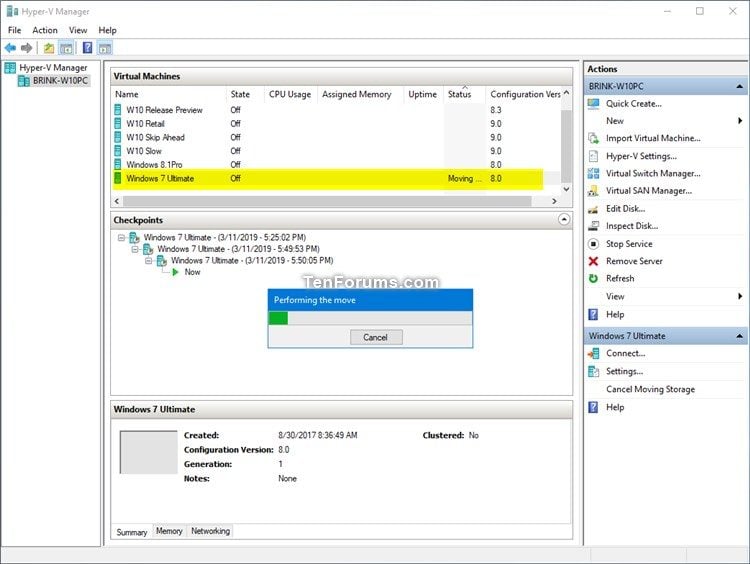This screenshot has width=750, height=564.
Task: Click the Inspect Disk icon
Action: point(593,226)
